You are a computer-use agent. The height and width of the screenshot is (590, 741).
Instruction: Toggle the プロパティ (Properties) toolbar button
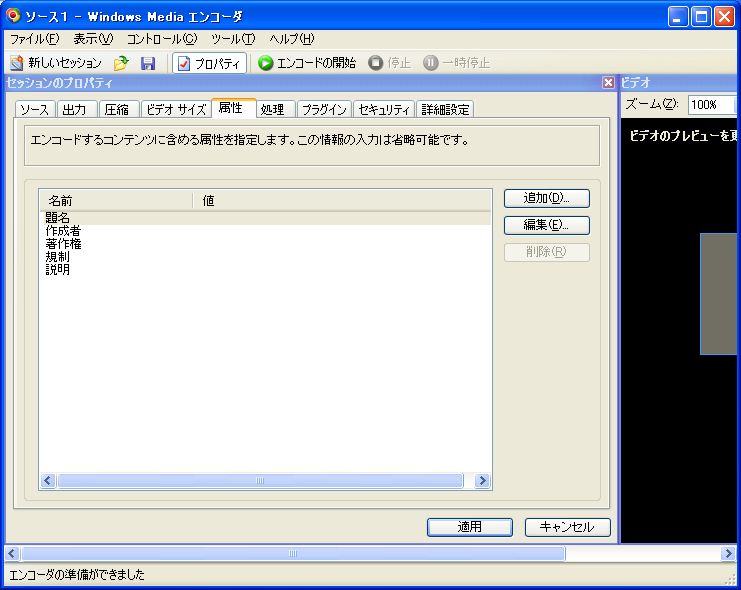click(x=210, y=63)
